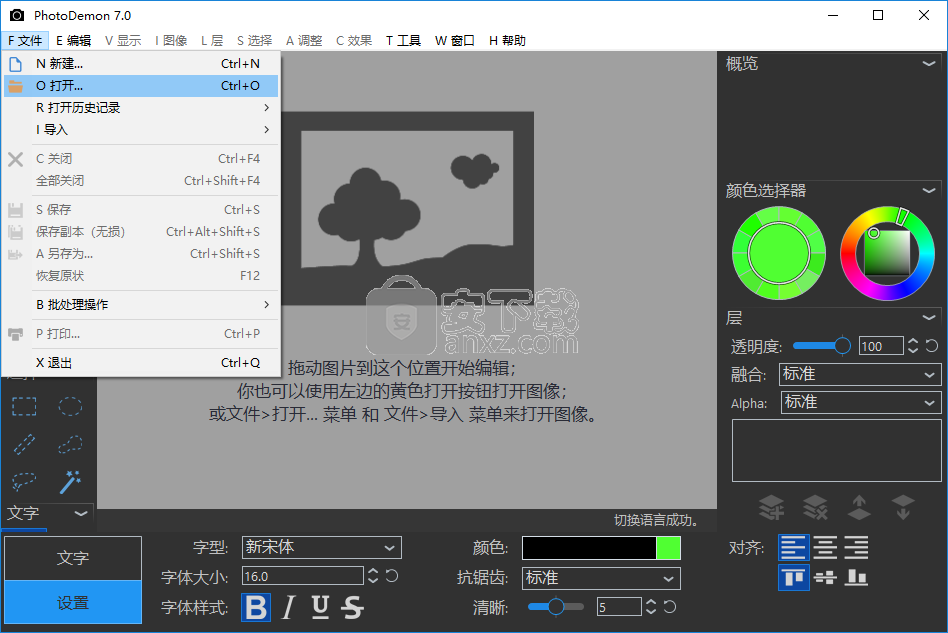The height and width of the screenshot is (633, 948).
Task: Click the open folder icon in menu
Action: click(x=16, y=86)
